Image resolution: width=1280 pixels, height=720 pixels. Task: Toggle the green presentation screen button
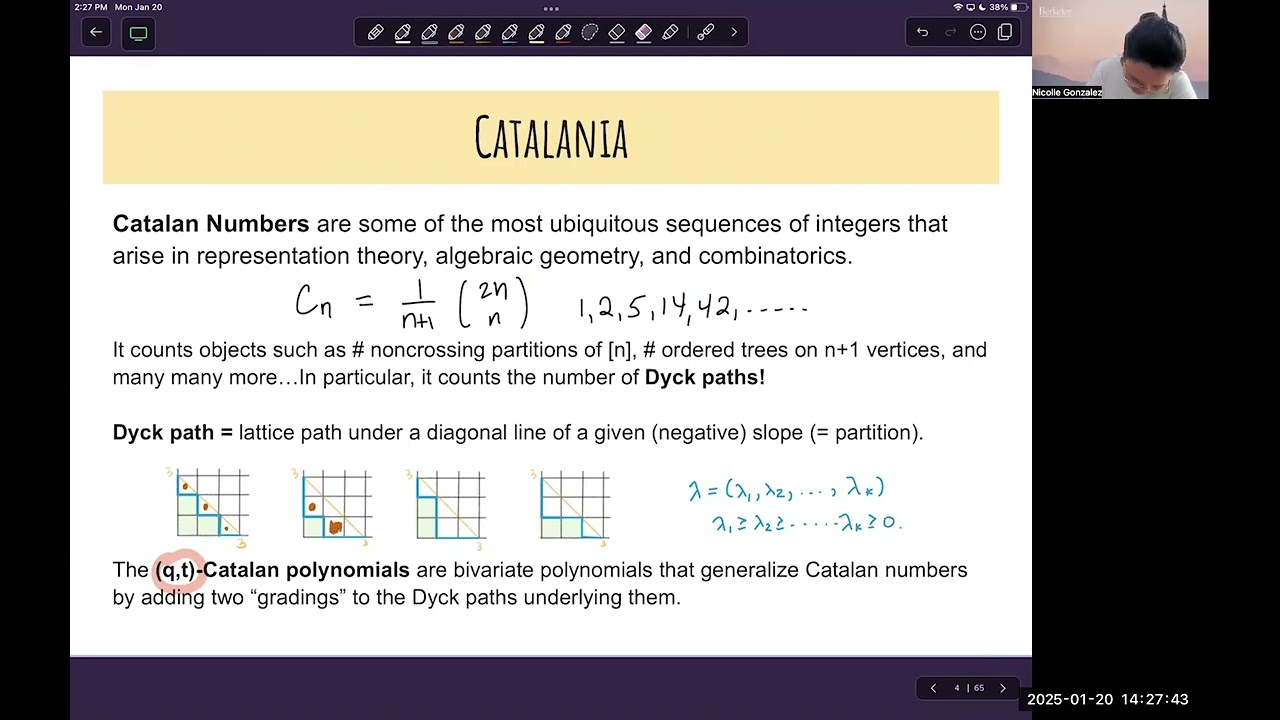(138, 33)
